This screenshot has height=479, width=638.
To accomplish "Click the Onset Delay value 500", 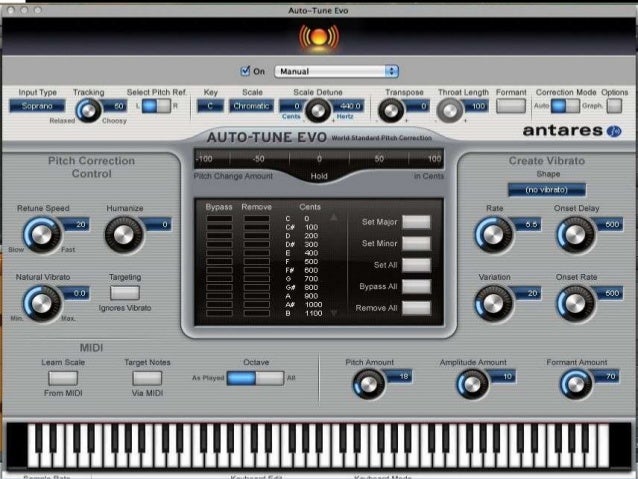I will 609,224.
